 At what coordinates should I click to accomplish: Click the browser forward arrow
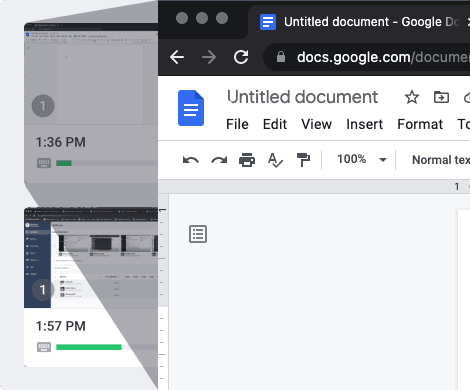209,57
